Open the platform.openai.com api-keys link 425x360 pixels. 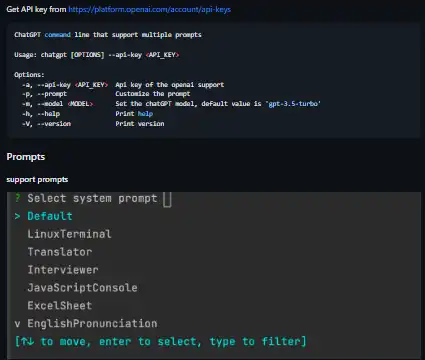(149, 9)
